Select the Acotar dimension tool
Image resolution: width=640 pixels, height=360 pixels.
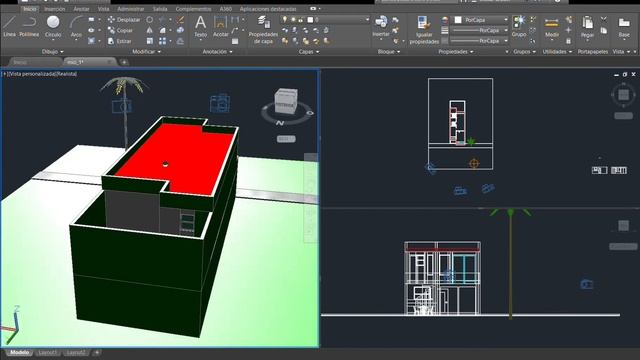coord(220,27)
